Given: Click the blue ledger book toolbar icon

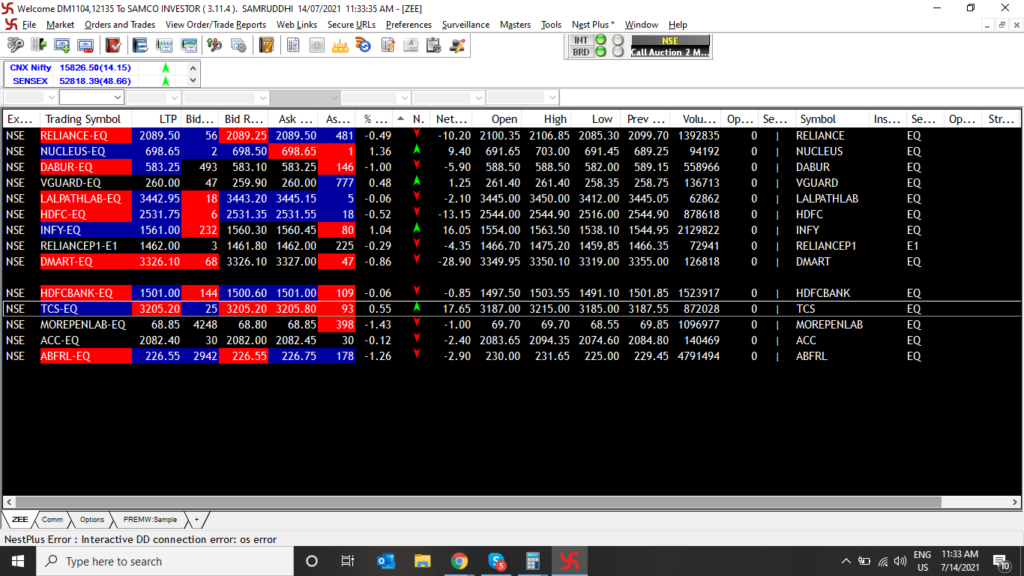Looking at the screenshot, I should (139, 45).
